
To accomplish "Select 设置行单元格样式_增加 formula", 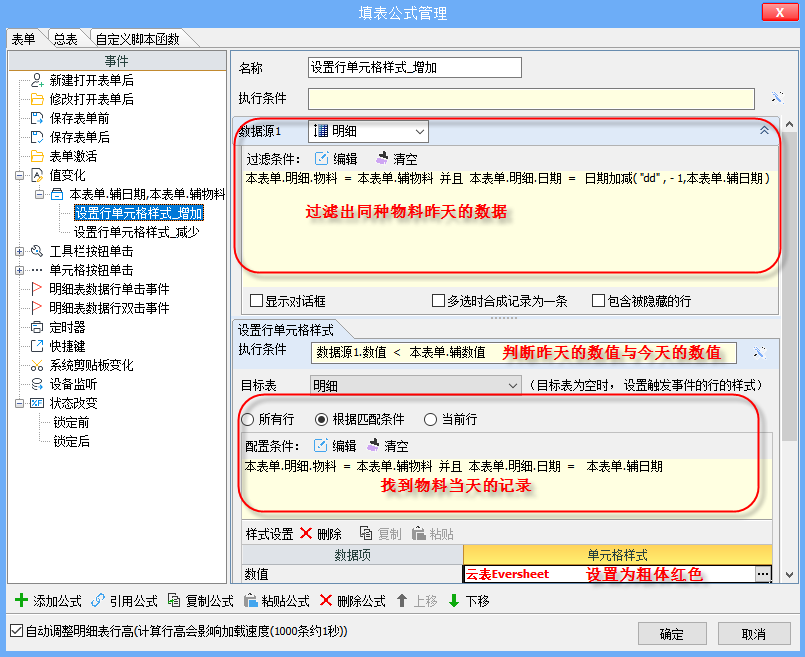I will [x=139, y=213].
